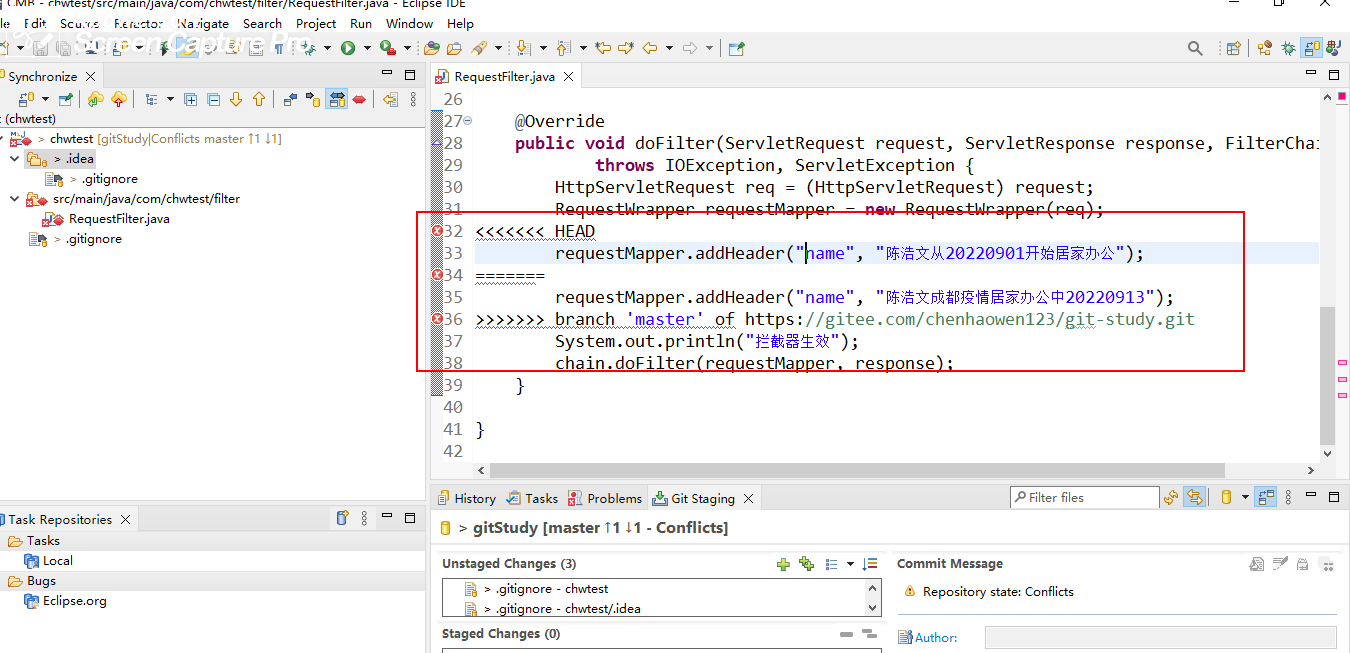Click the Add Task Repository icon
Image resolution: width=1350 pixels, height=653 pixels.
pos(342,518)
